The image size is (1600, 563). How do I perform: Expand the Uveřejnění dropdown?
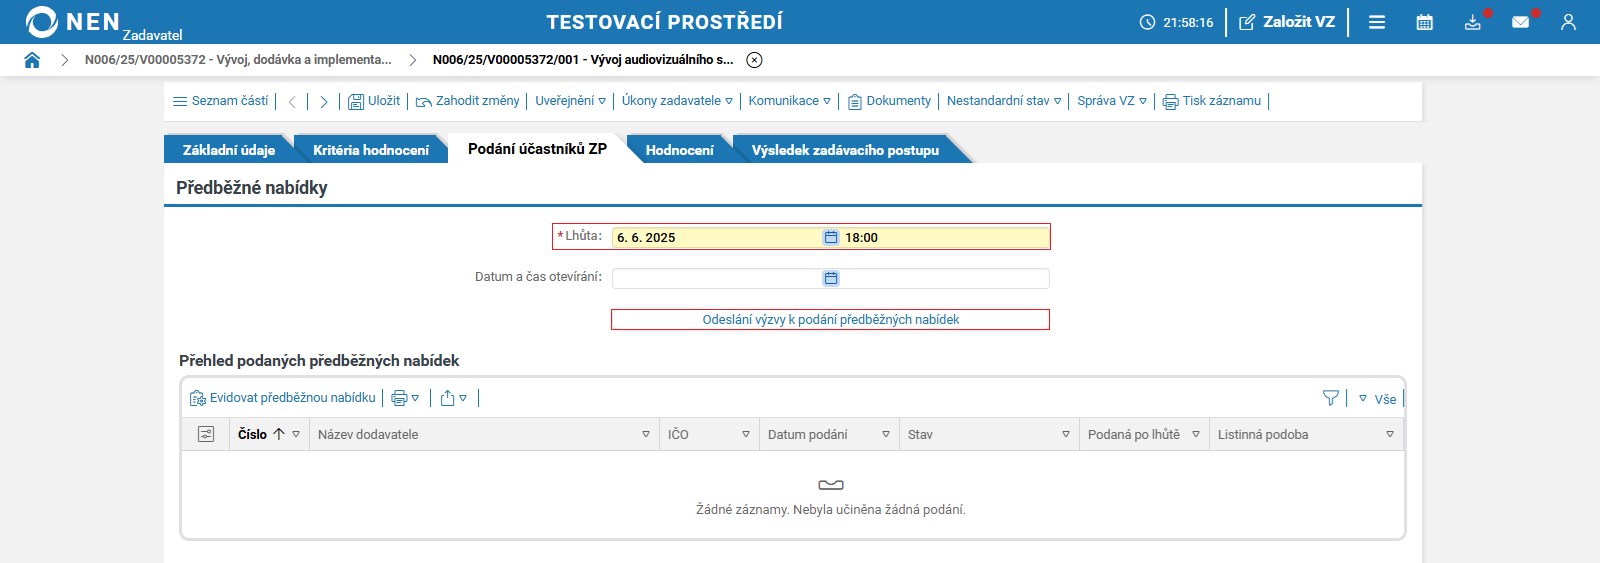coord(570,101)
